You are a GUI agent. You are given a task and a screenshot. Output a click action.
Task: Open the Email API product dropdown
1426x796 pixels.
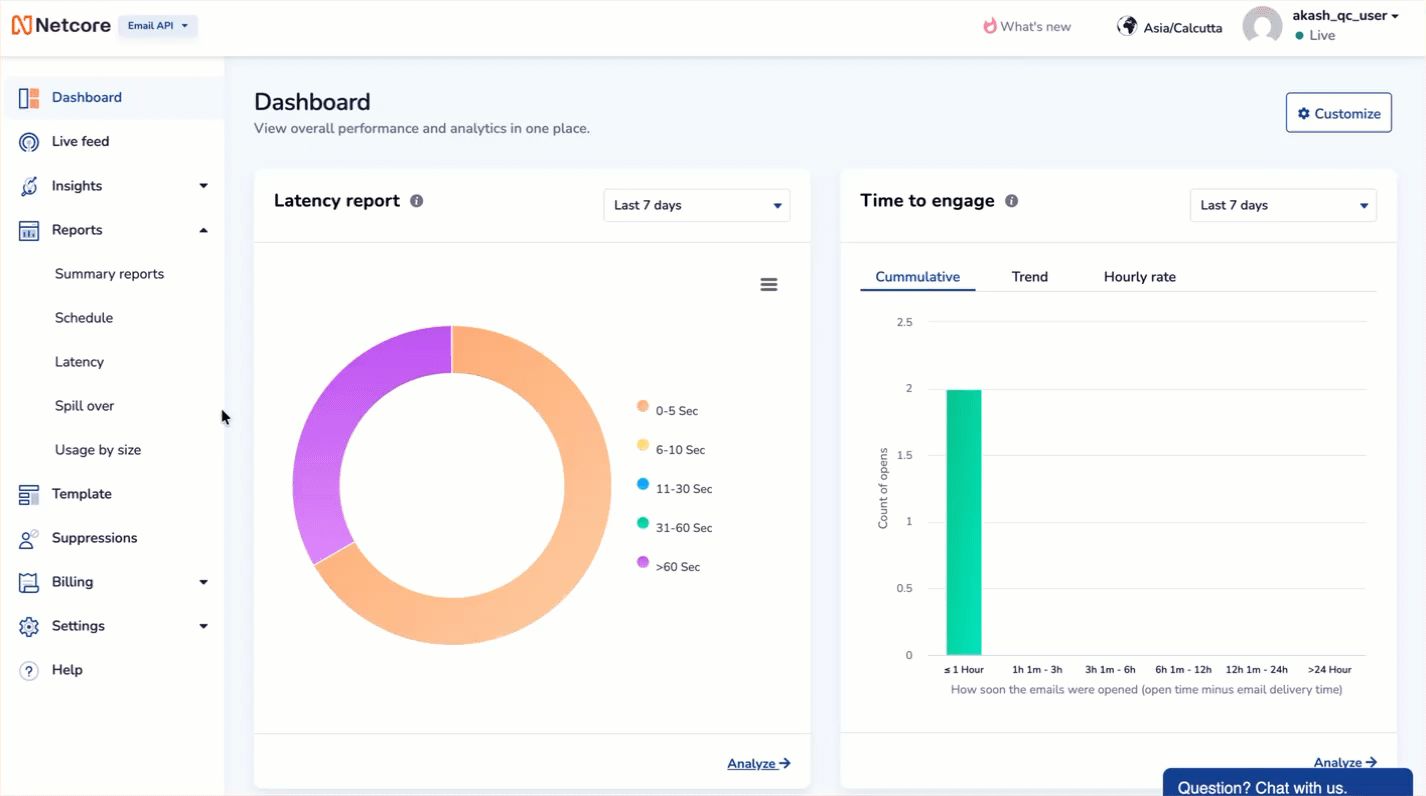click(158, 26)
